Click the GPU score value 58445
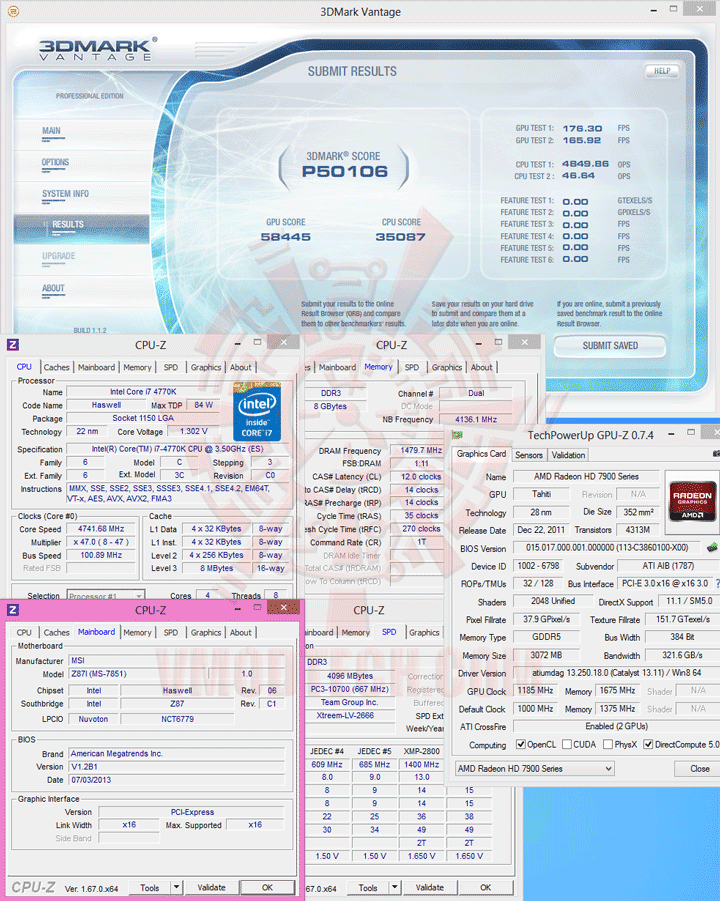 [286, 237]
